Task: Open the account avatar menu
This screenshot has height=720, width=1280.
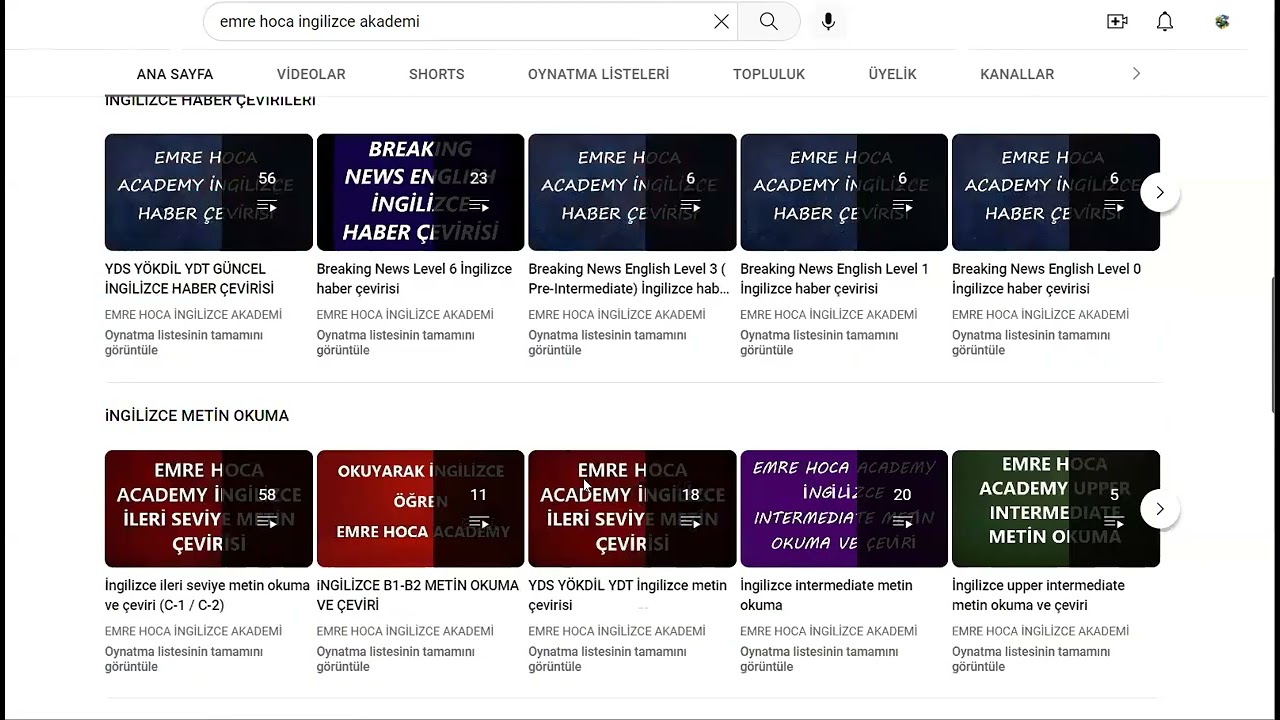Action: click(x=1222, y=21)
